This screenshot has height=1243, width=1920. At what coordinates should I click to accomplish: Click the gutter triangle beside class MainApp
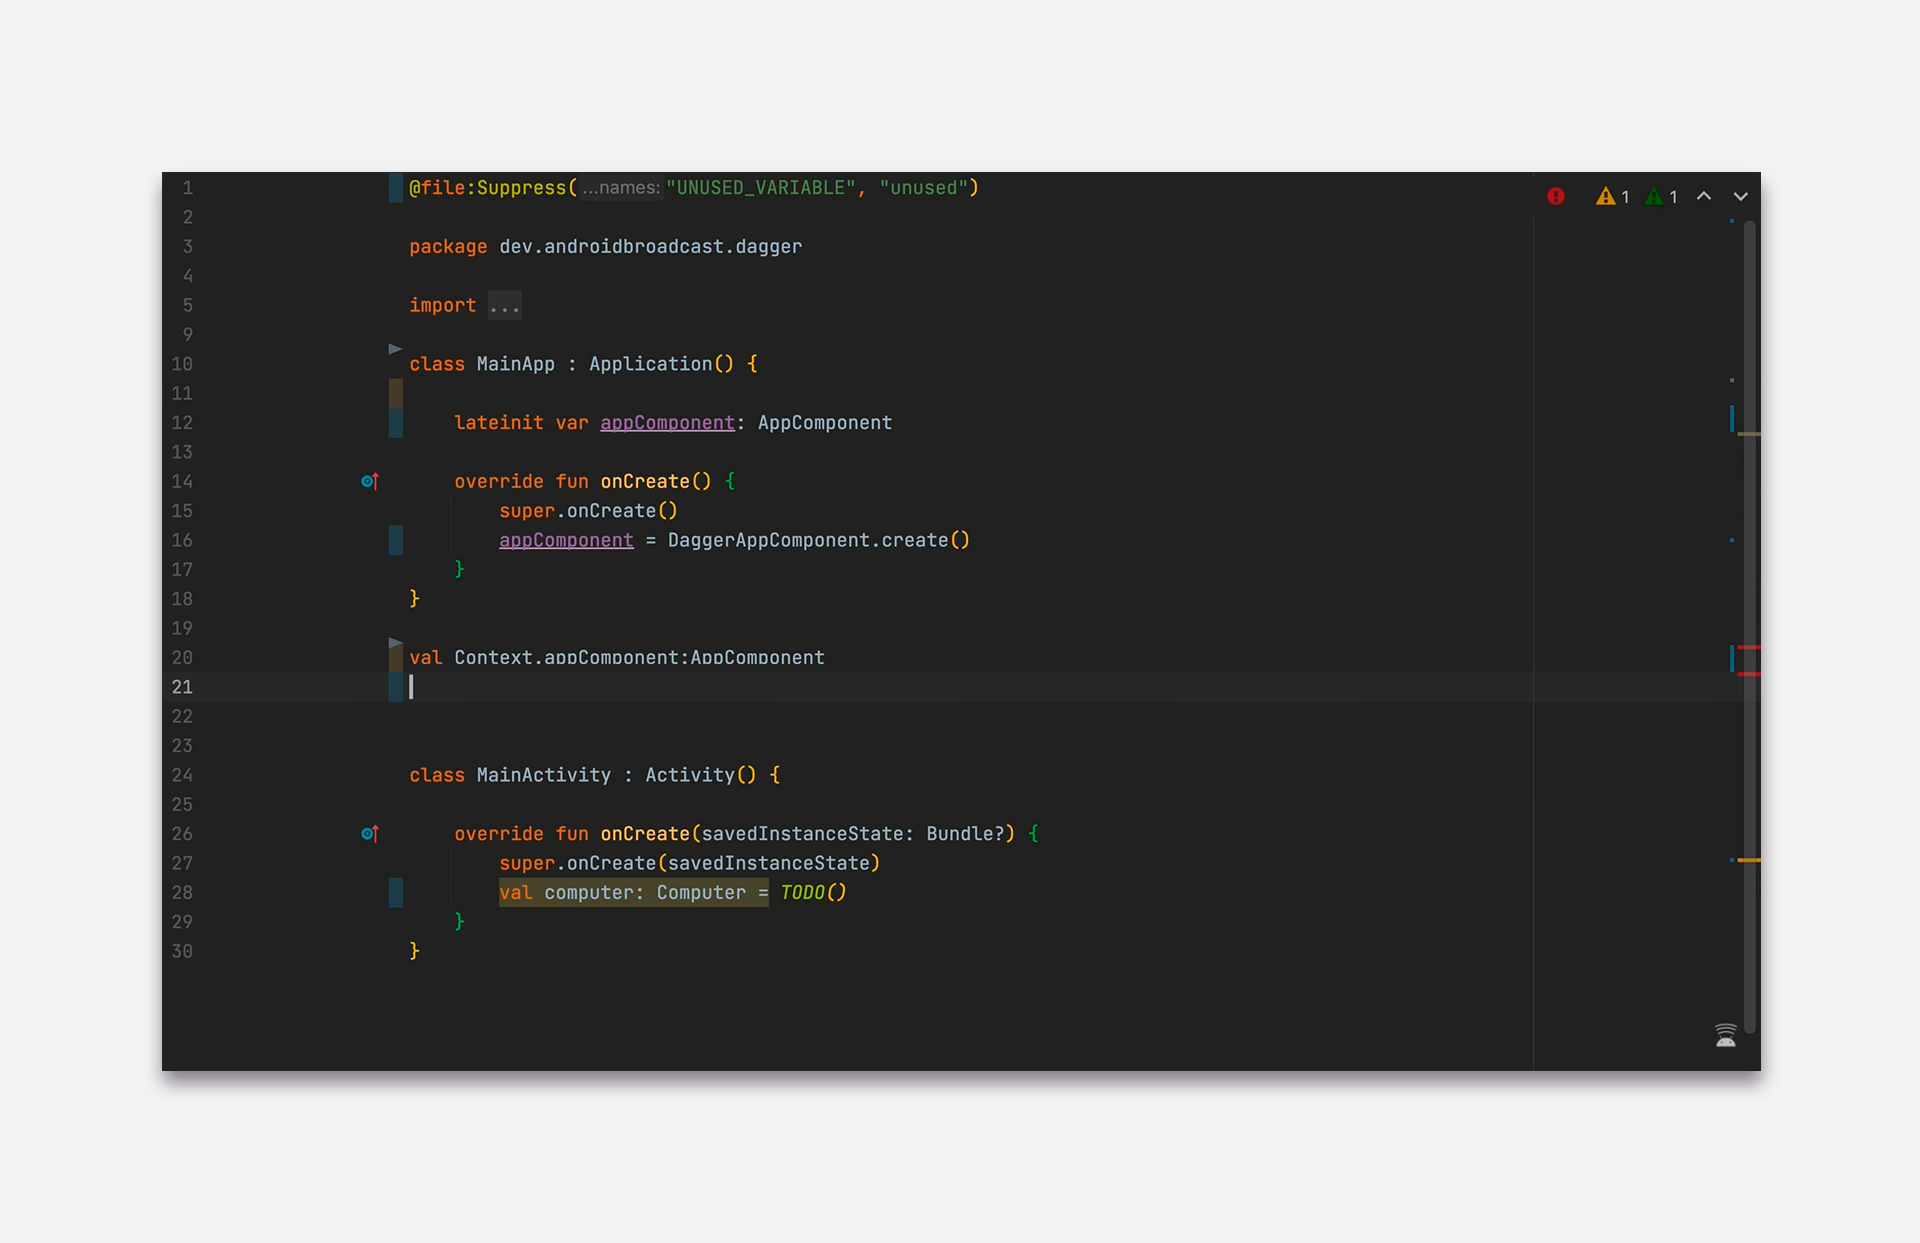point(395,349)
